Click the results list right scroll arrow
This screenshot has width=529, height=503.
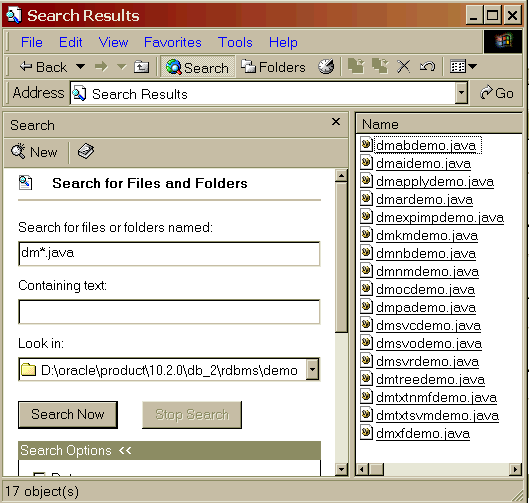click(x=515, y=469)
